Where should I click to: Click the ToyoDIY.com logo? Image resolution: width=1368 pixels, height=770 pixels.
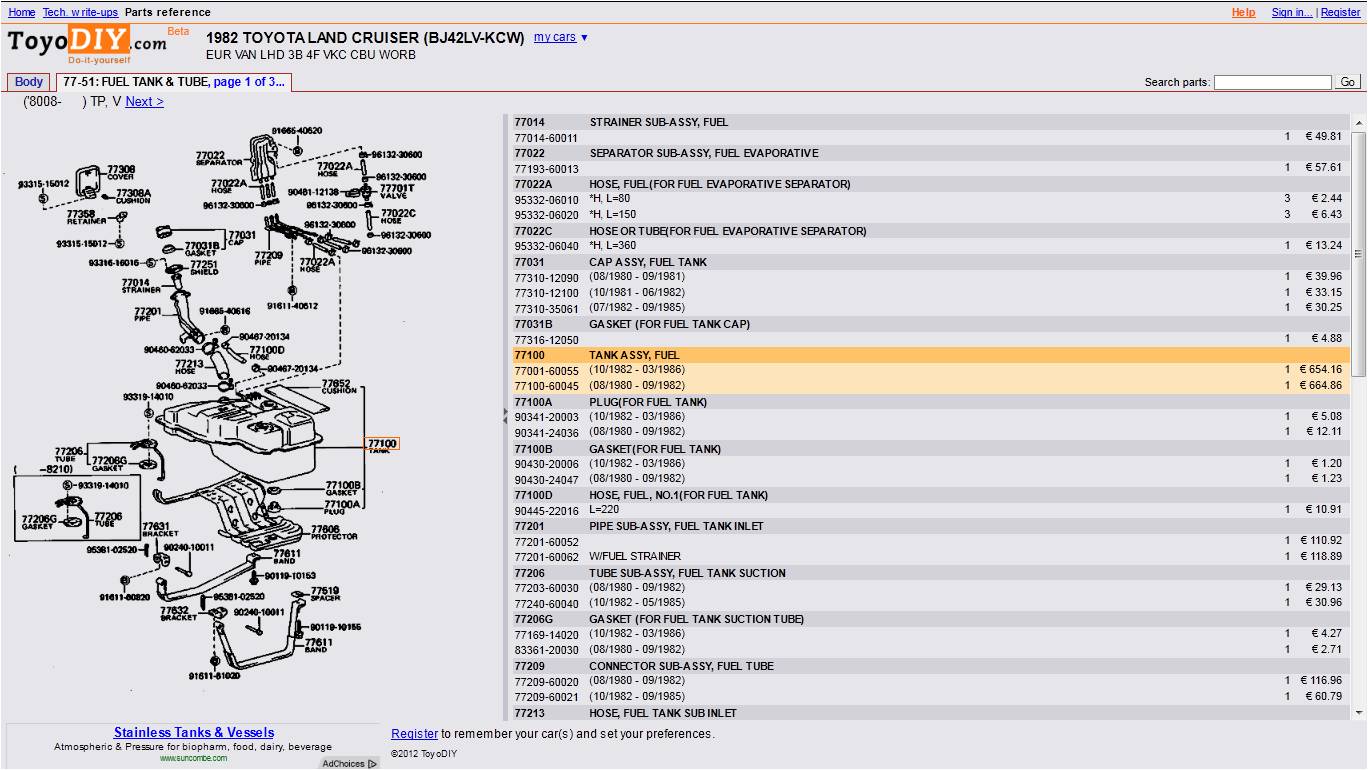[x=88, y=43]
